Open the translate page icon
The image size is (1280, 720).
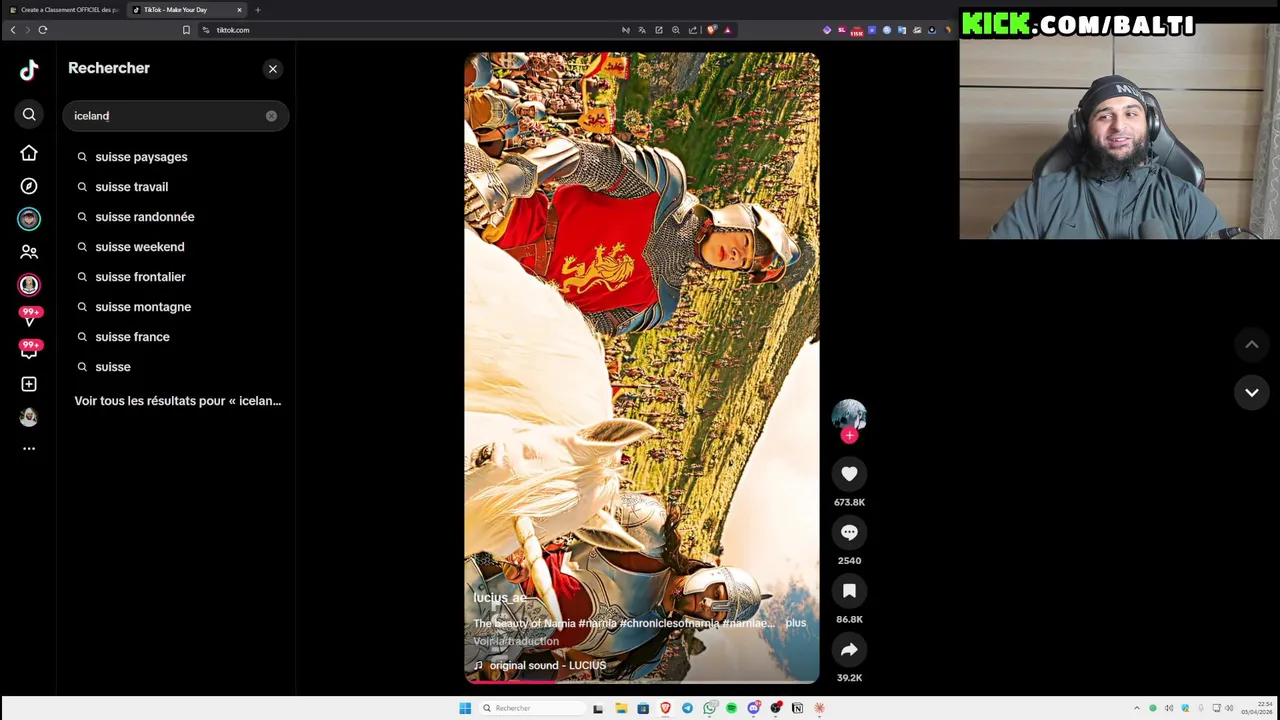point(642,30)
